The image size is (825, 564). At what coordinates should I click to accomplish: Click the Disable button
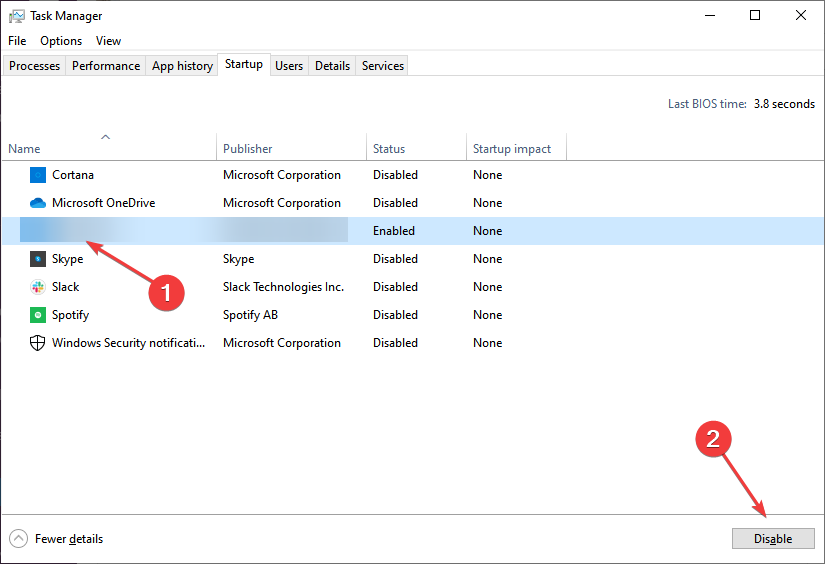[x=773, y=539]
